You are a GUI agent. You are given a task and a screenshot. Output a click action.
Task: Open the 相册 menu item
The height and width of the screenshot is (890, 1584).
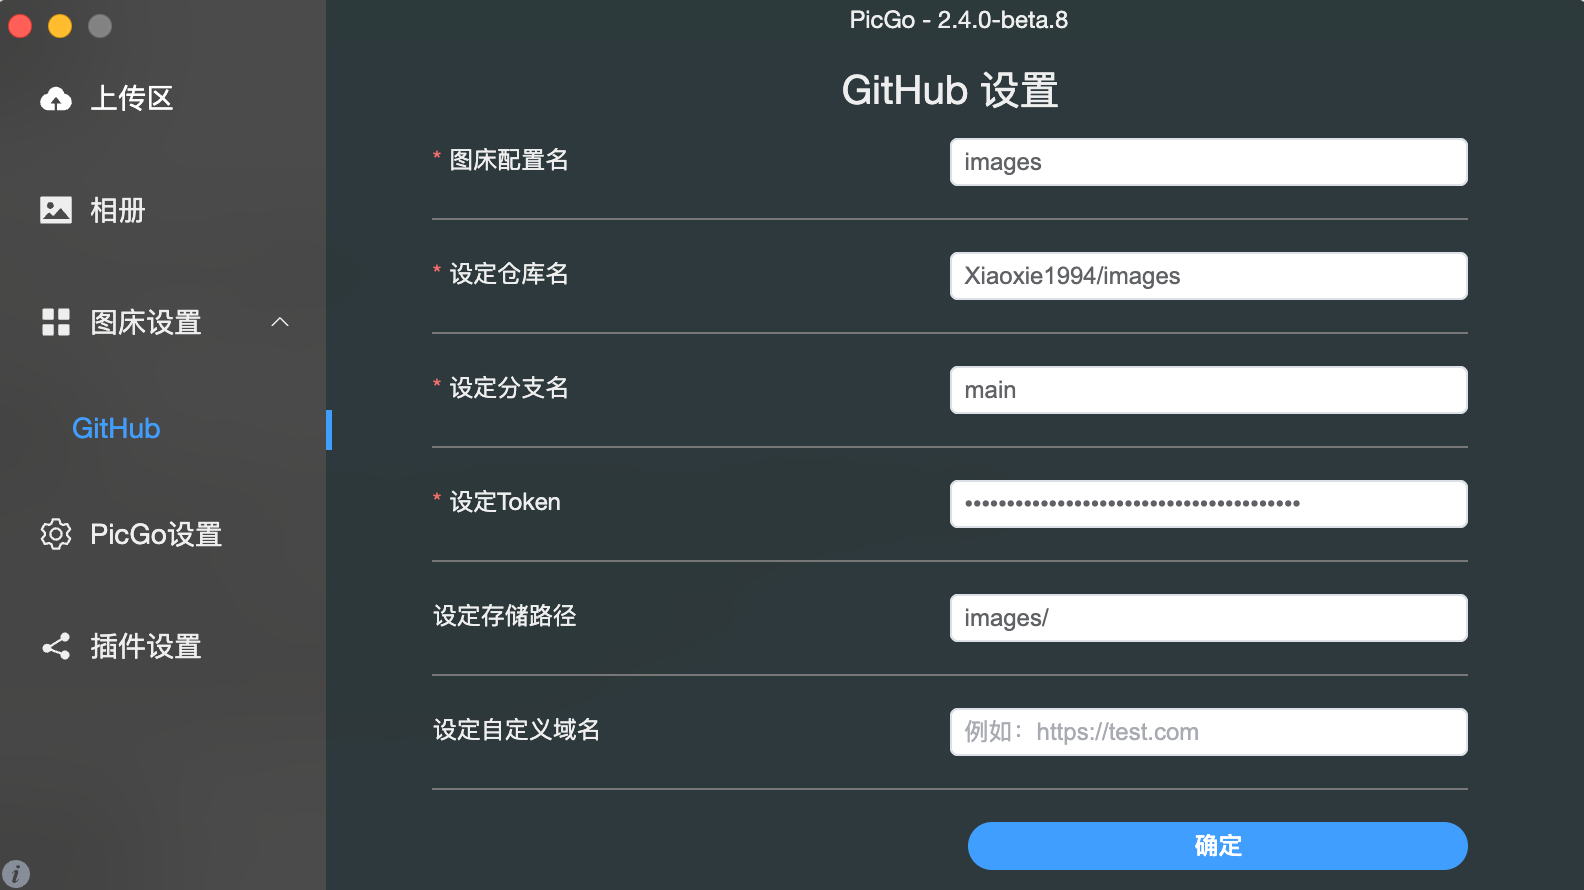[x=118, y=210]
